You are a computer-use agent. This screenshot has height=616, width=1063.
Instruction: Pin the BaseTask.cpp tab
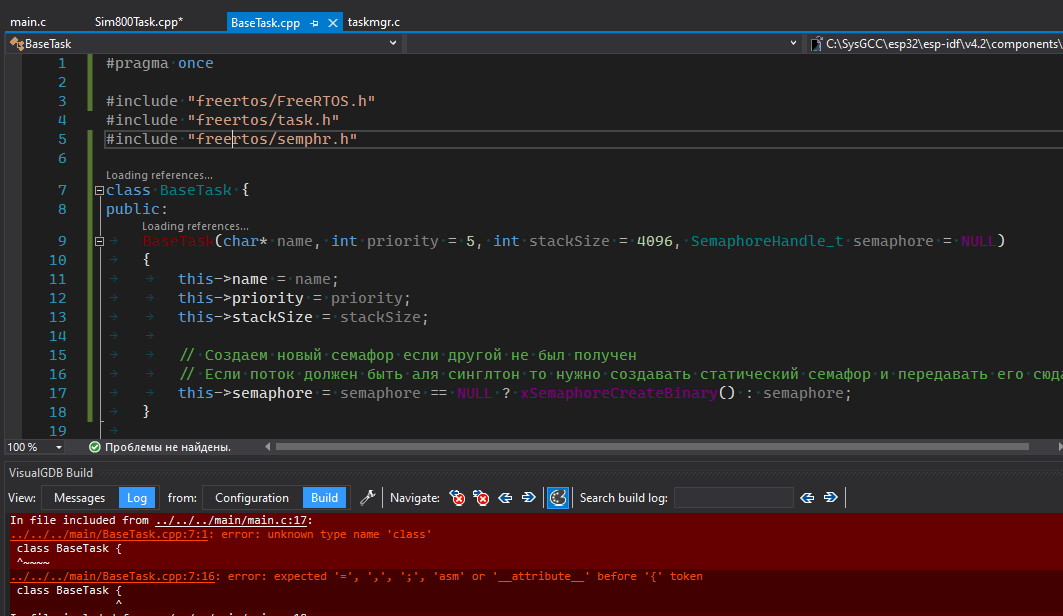click(314, 22)
